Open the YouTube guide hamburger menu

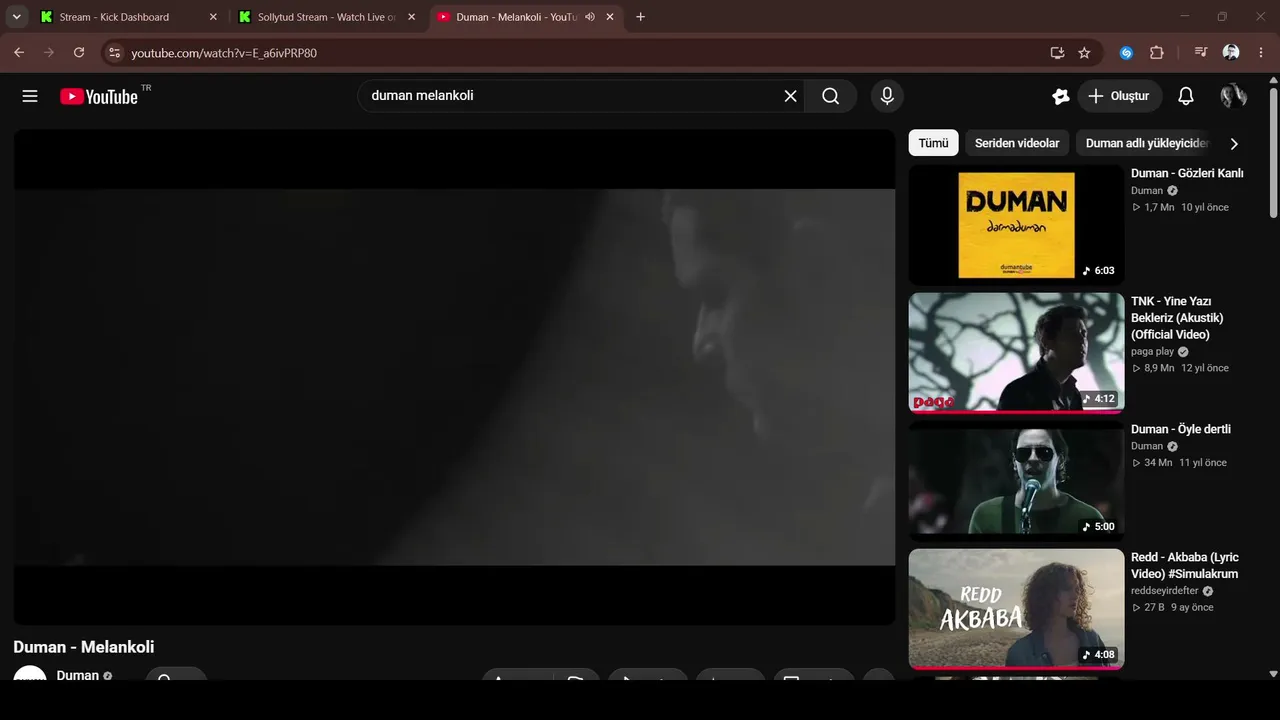[30, 96]
